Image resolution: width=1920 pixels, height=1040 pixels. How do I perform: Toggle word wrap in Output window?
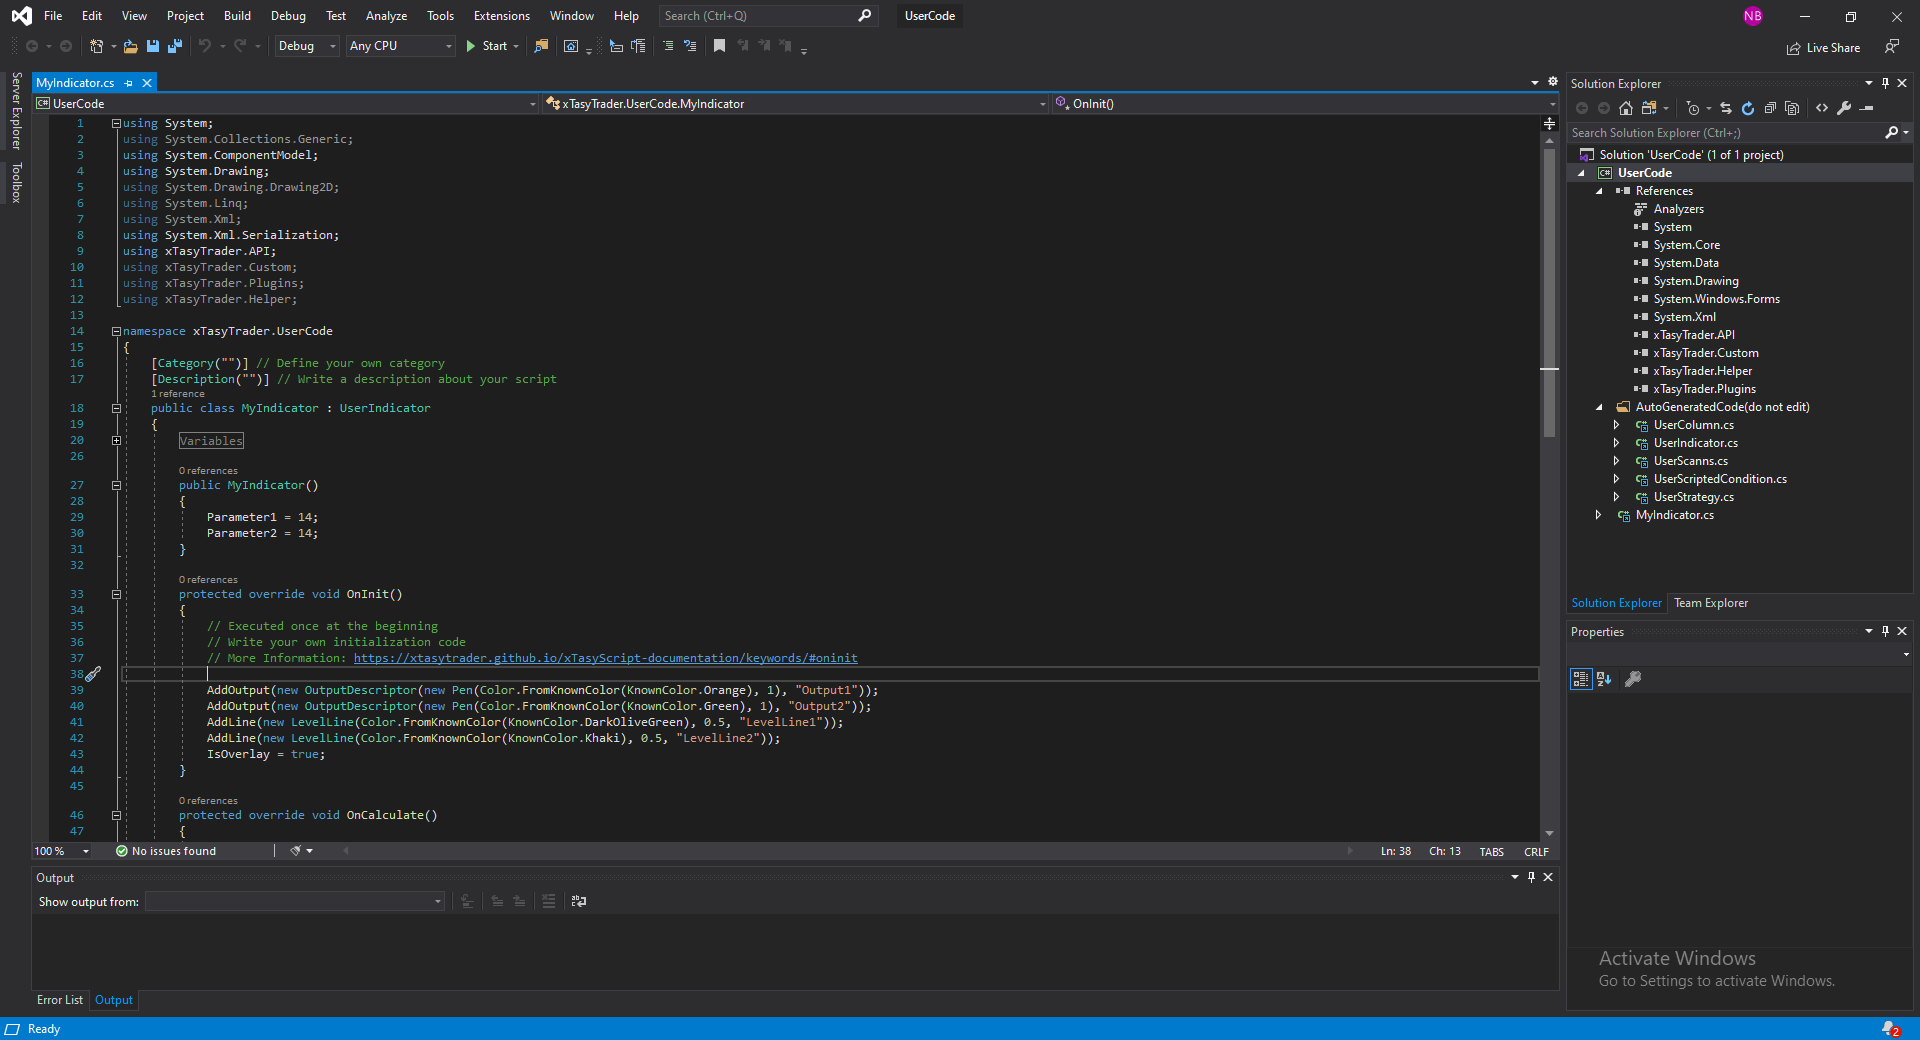(579, 901)
